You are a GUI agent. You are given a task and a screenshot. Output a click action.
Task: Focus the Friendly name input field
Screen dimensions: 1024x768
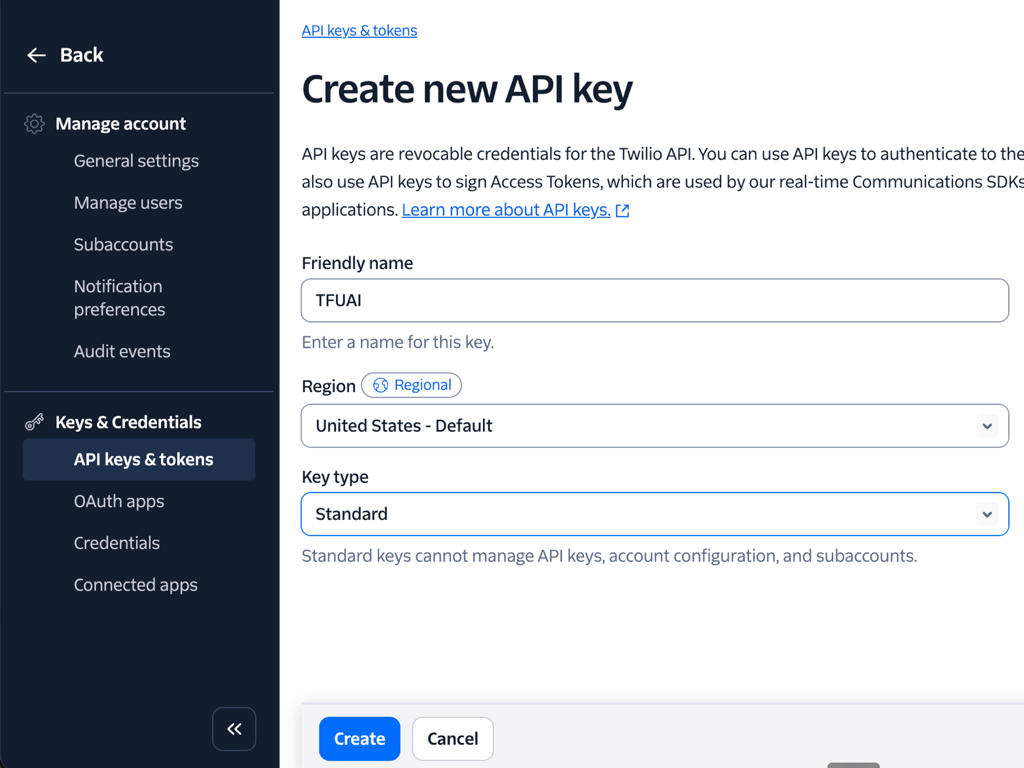[655, 300]
